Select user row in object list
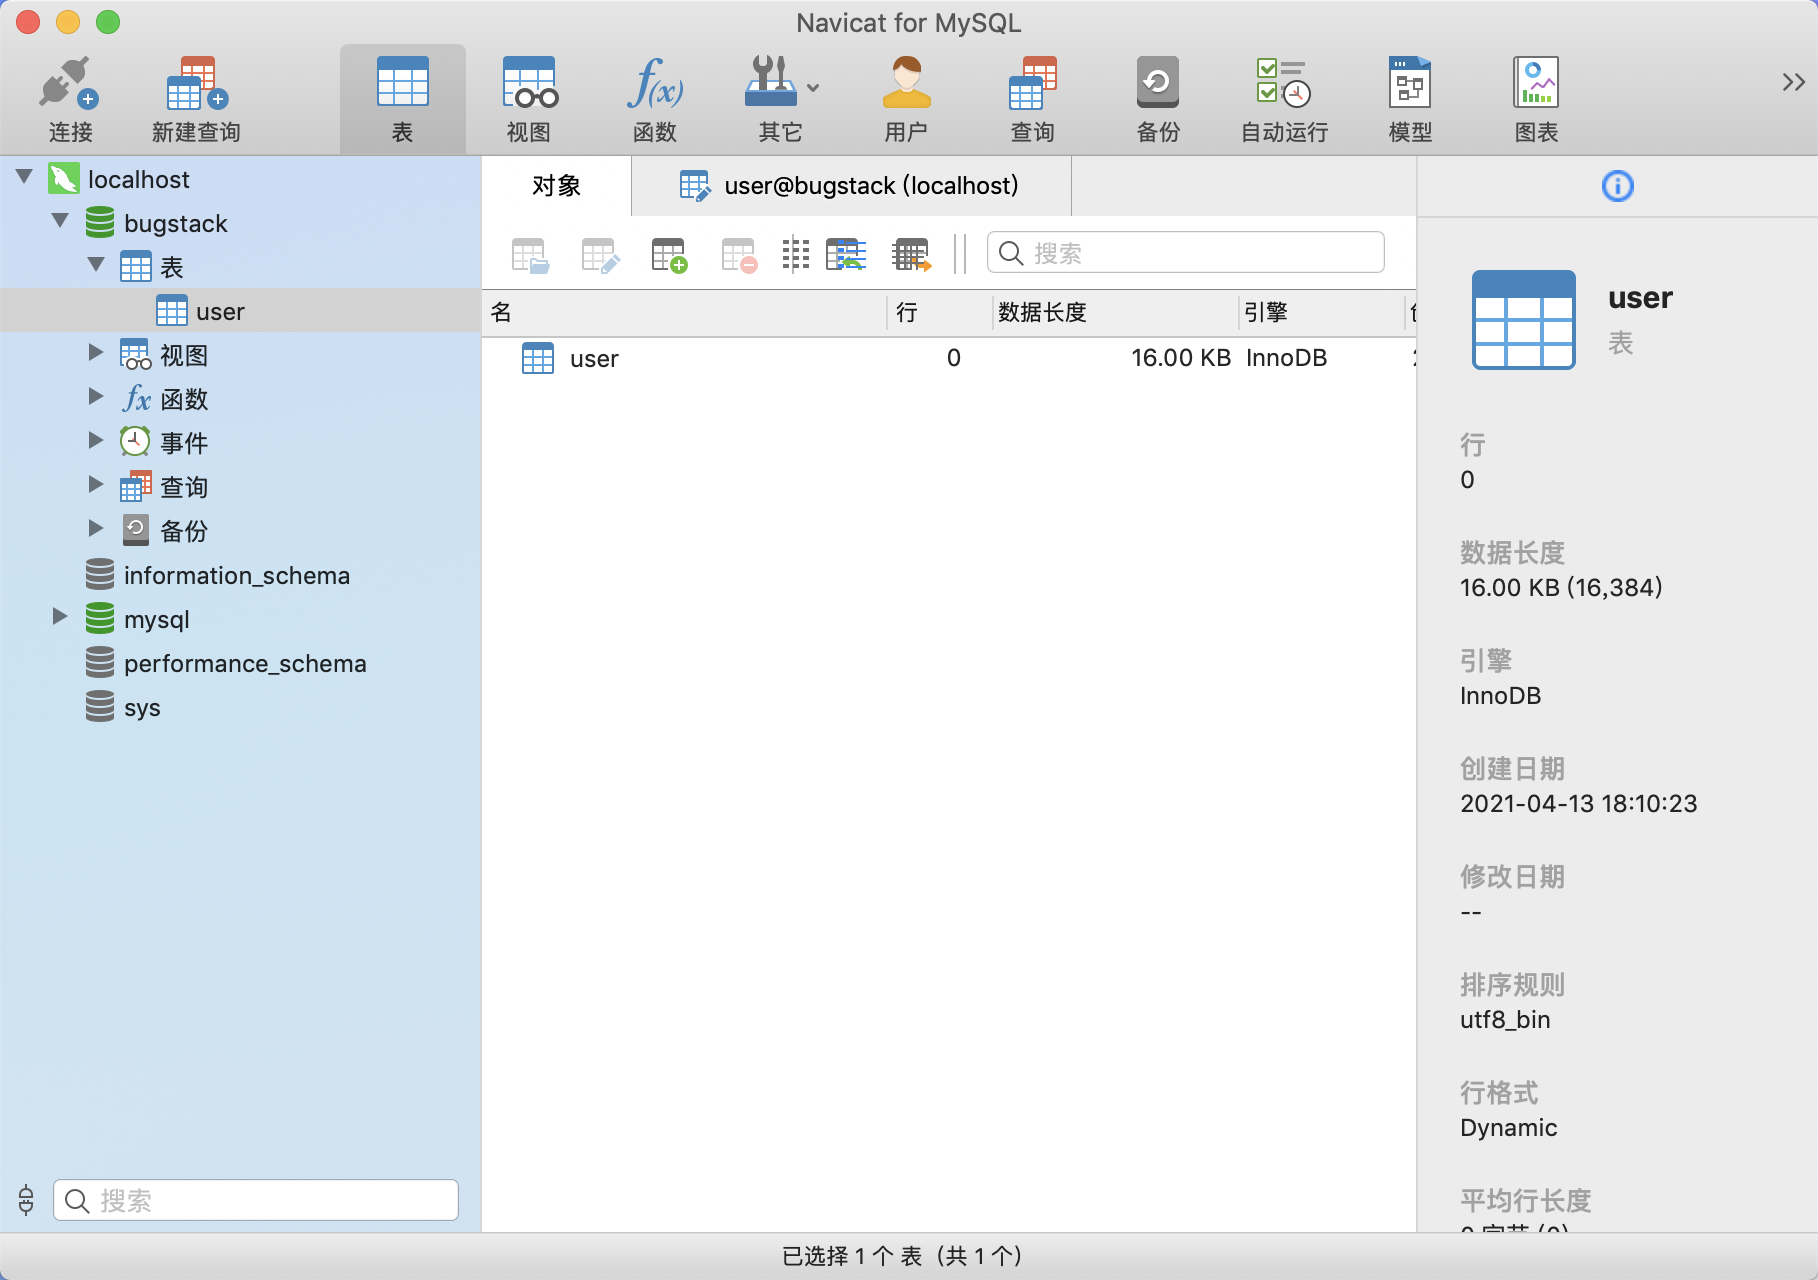 point(949,358)
